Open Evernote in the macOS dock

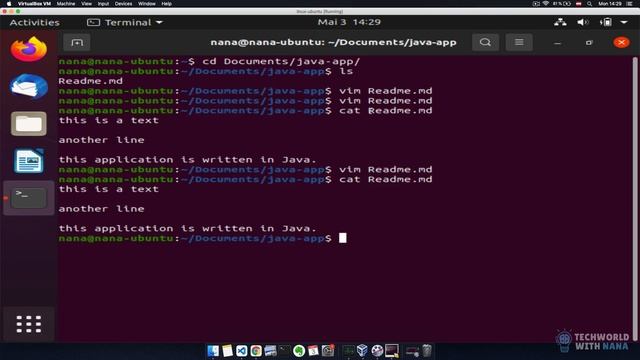coord(299,351)
